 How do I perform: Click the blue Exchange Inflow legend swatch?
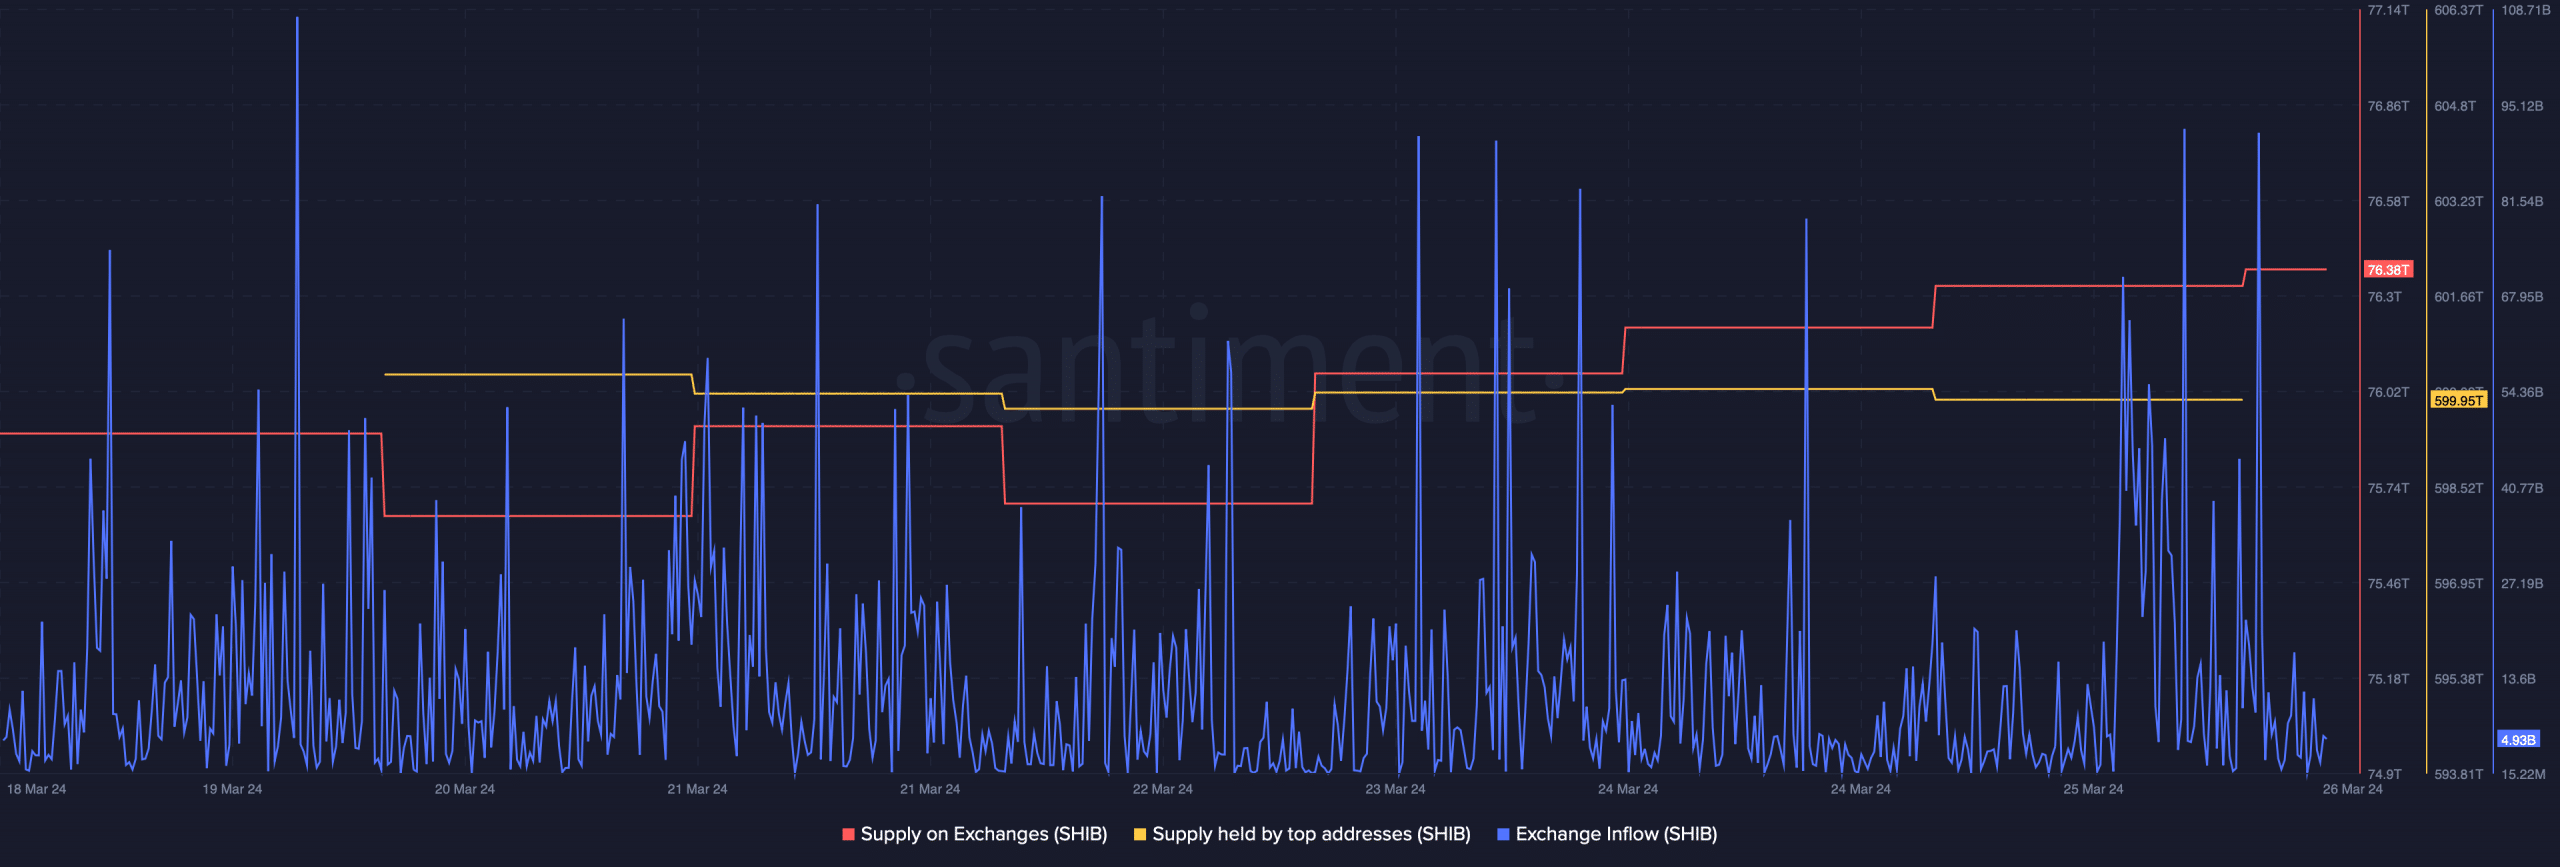click(1503, 834)
